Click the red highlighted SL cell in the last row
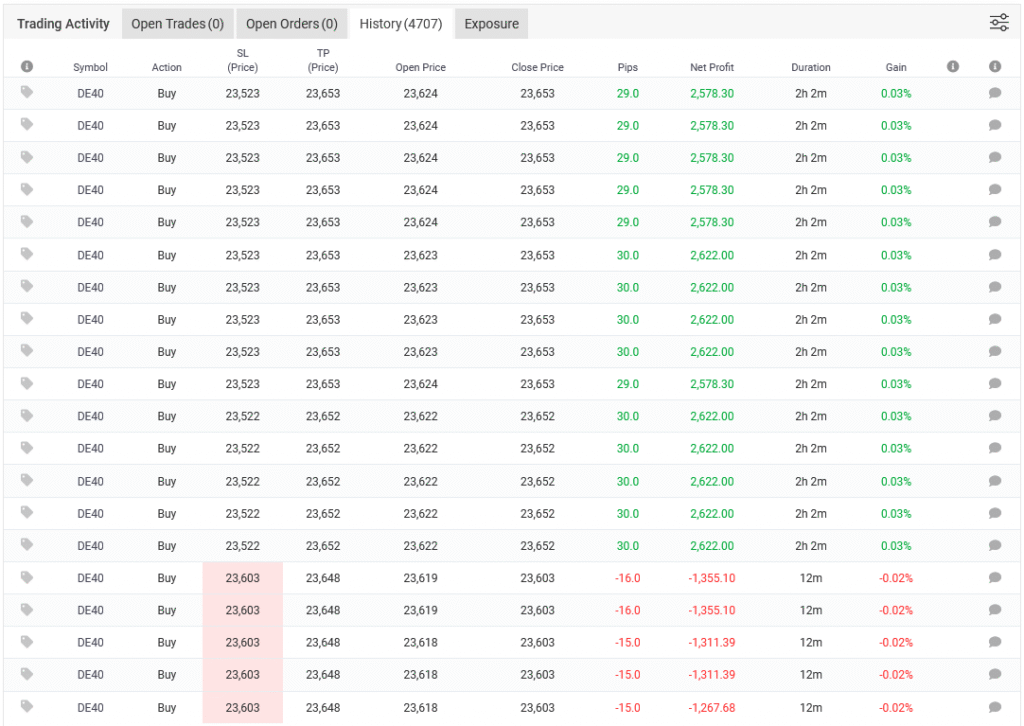The image size is (1024, 726). (x=242, y=708)
